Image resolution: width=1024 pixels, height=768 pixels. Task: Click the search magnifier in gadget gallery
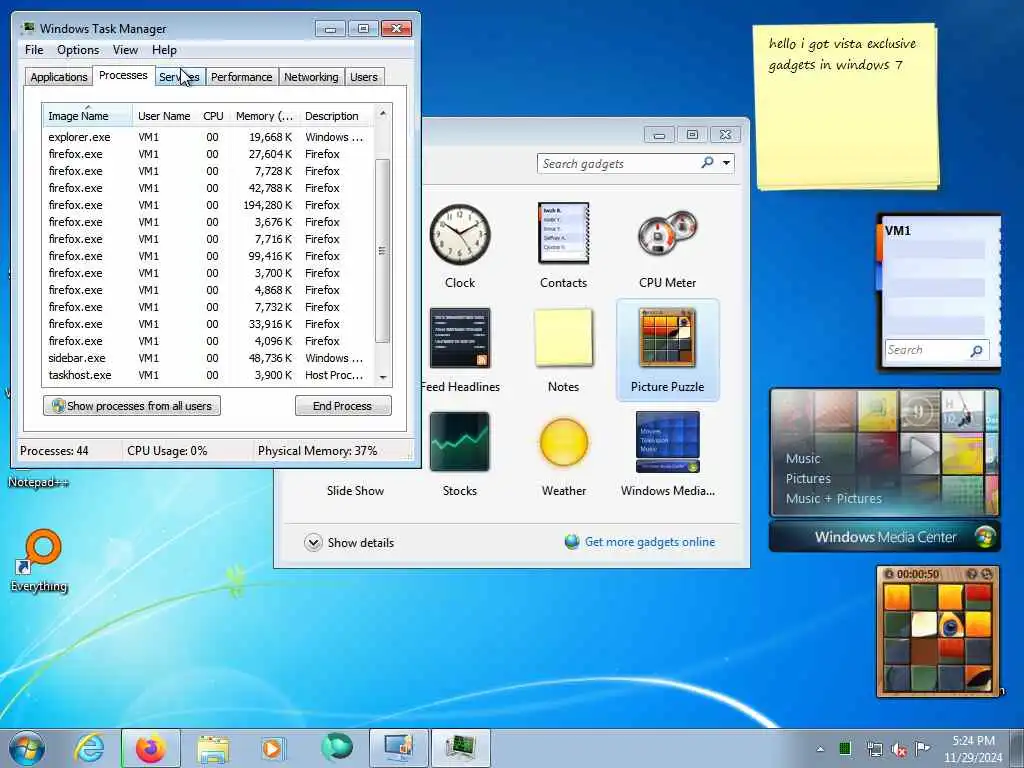[707, 163]
